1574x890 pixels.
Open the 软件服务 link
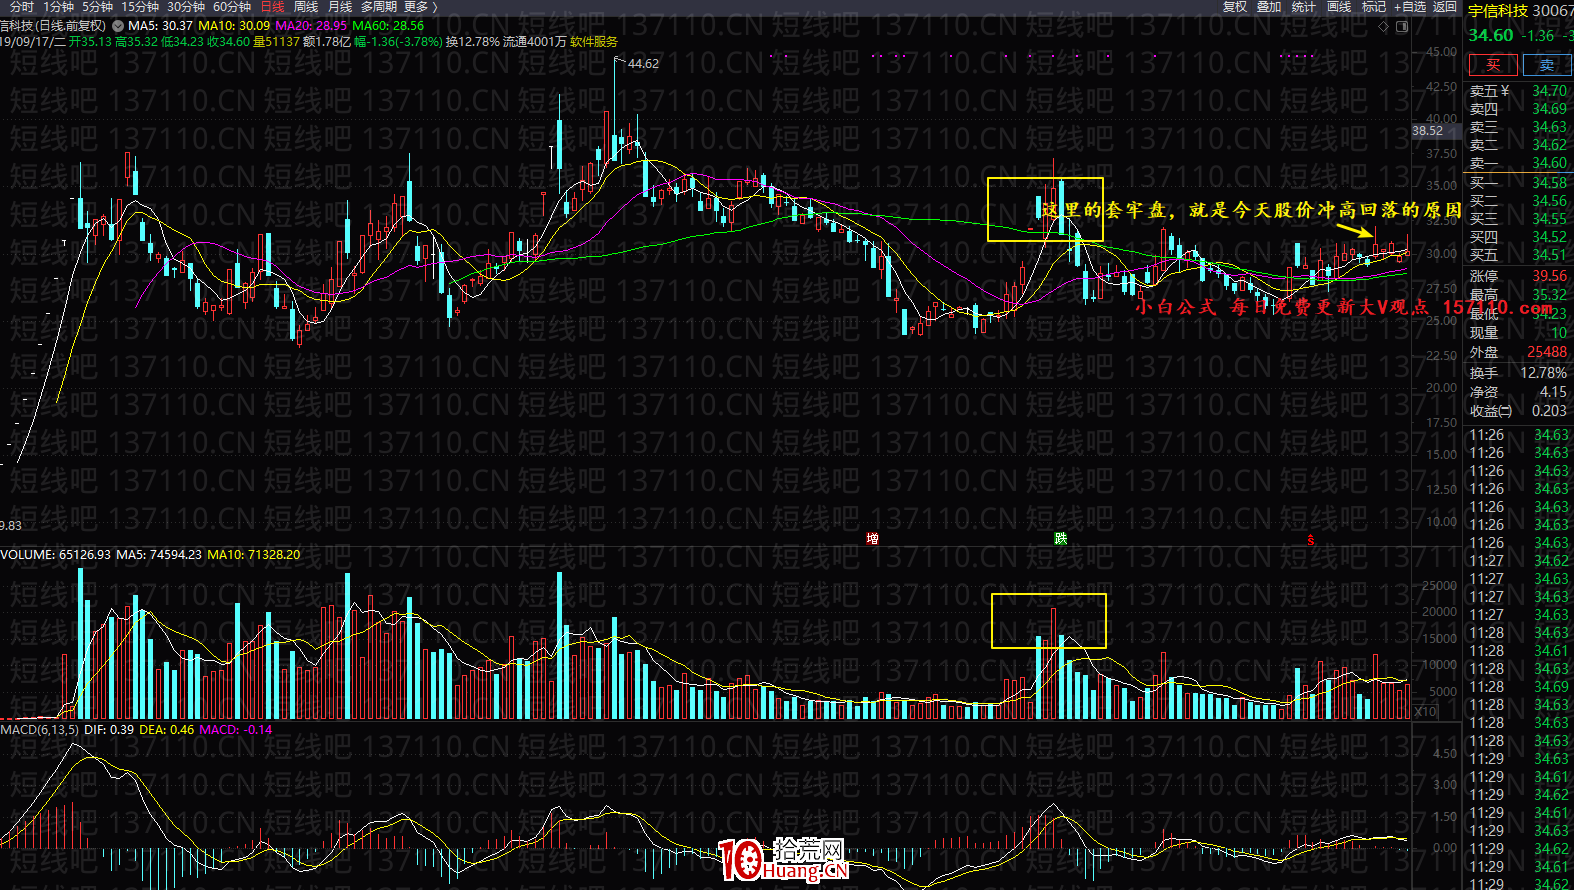point(594,42)
